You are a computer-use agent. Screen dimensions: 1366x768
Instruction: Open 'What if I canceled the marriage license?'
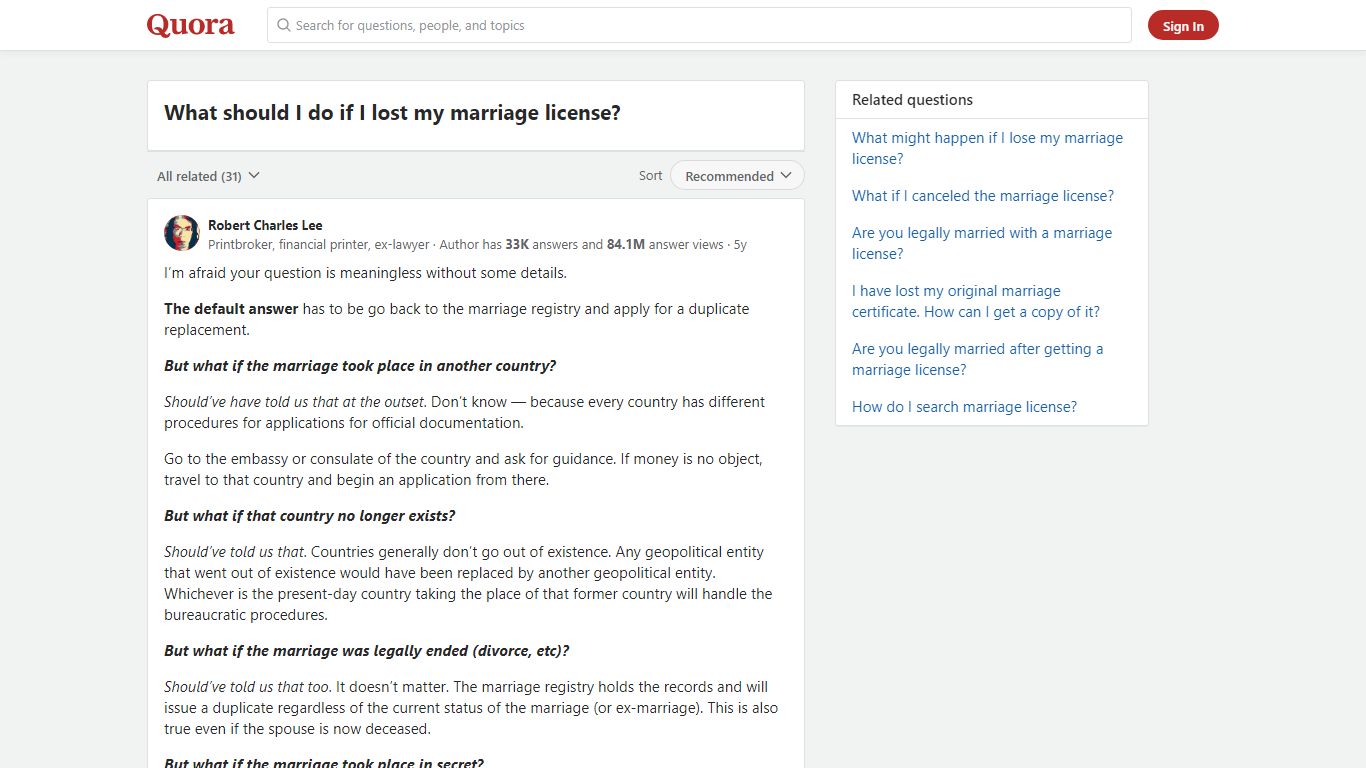click(983, 196)
